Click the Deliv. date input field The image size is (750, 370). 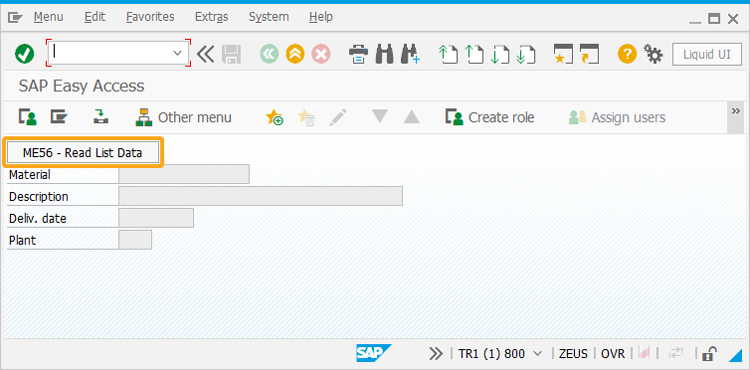tap(156, 218)
